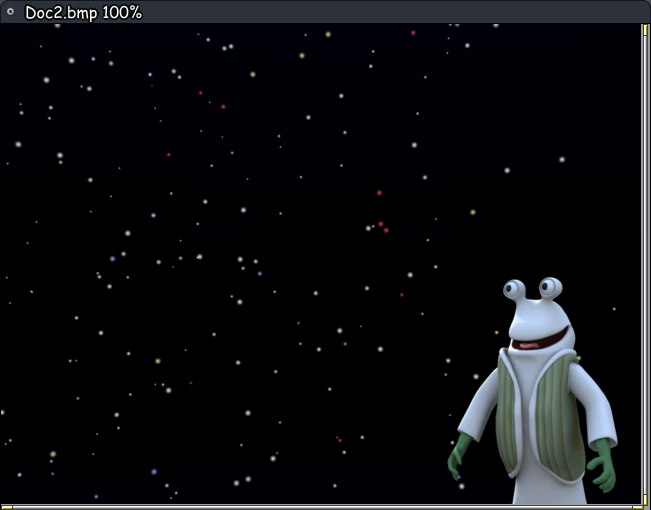Screen dimensions: 651x510
Task: Click the vertical scrollbar track mid-height
Action: click(x=646, y=265)
